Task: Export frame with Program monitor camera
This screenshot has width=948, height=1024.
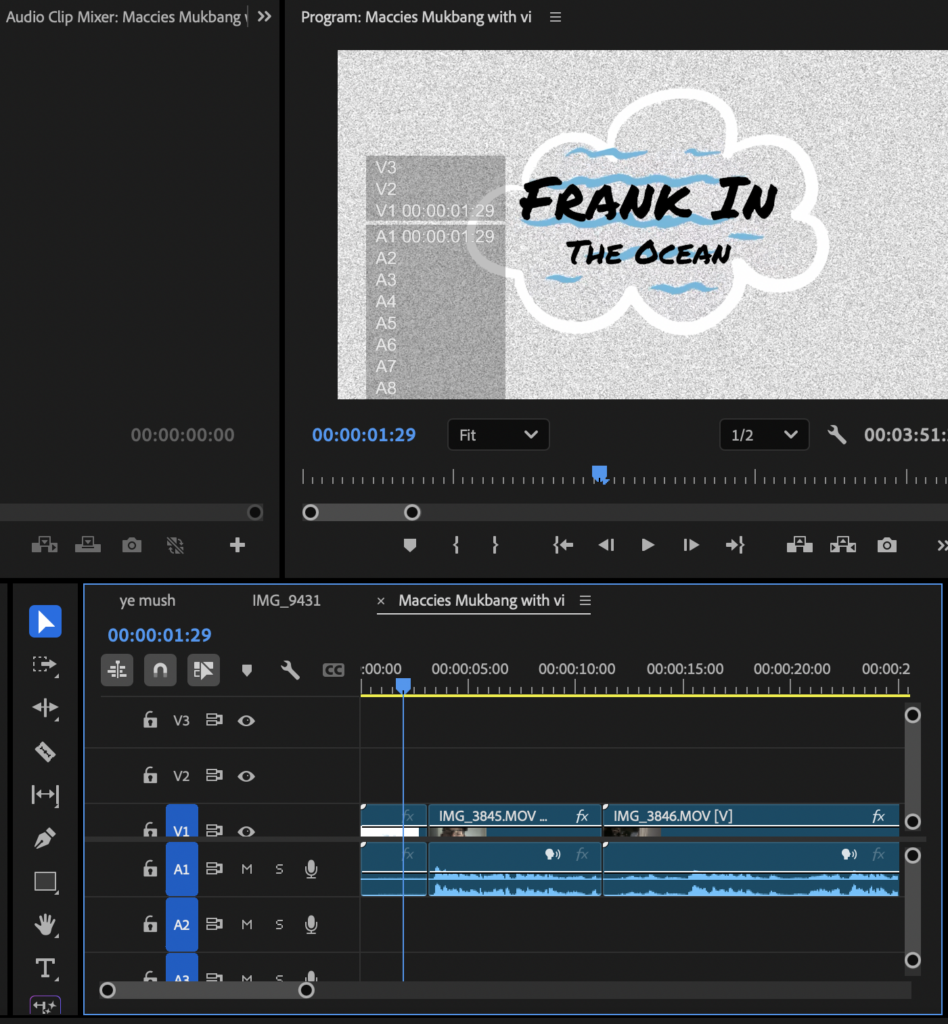Action: click(x=887, y=545)
